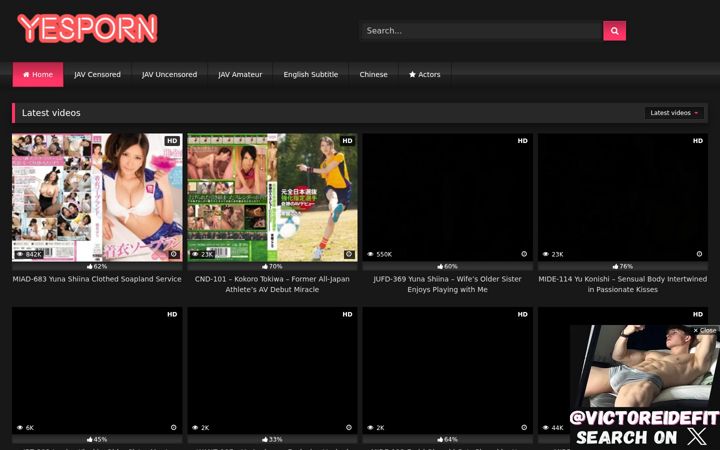
Task: Click the thumbs-up 76% rating bar
Action: (623, 266)
